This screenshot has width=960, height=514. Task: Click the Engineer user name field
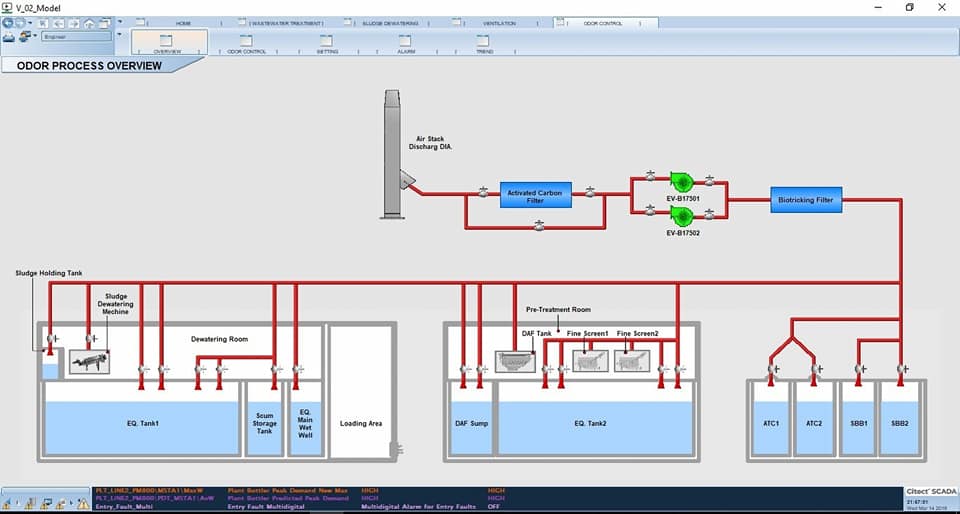pos(77,36)
